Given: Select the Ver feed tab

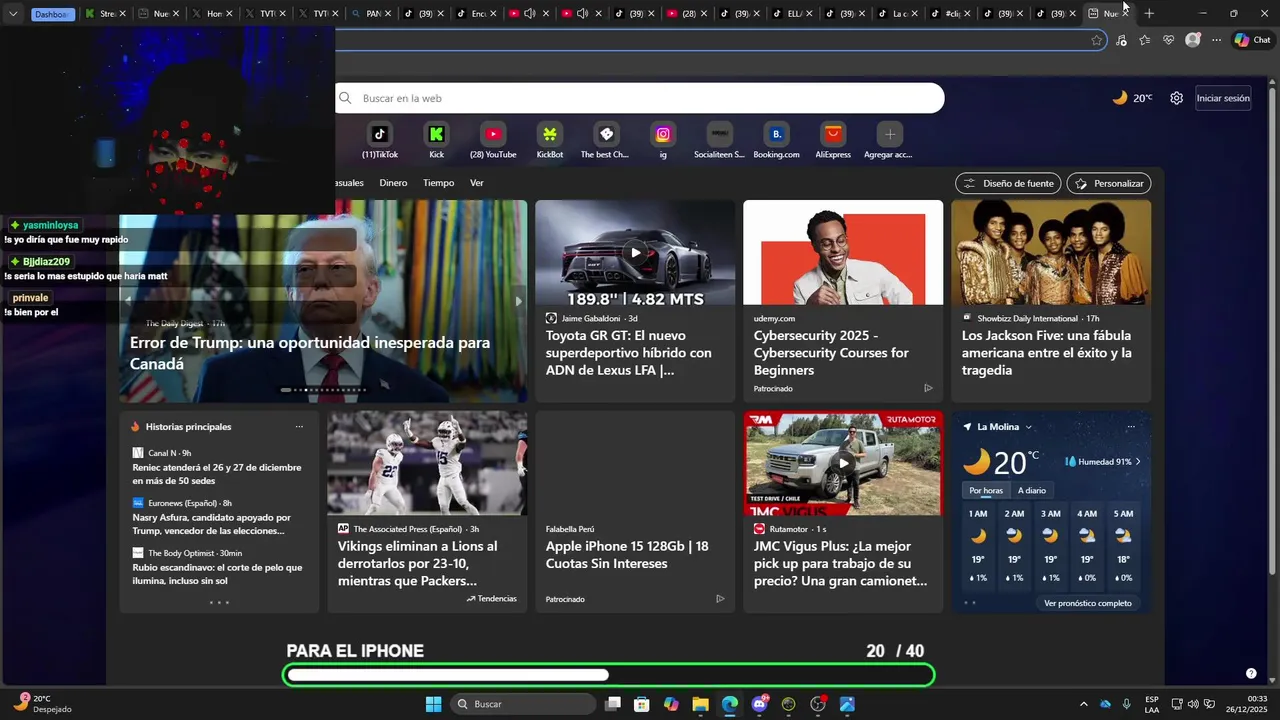Looking at the screenshot, I should click(477, 183).
